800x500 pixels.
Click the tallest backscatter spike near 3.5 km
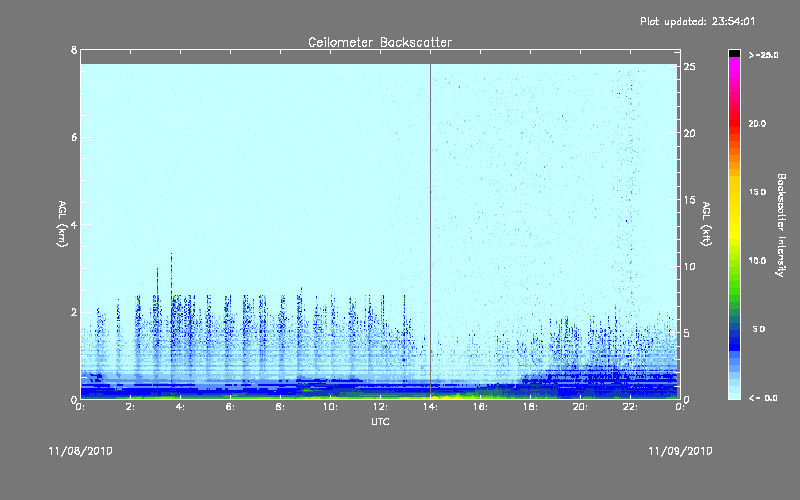(171, 276)
